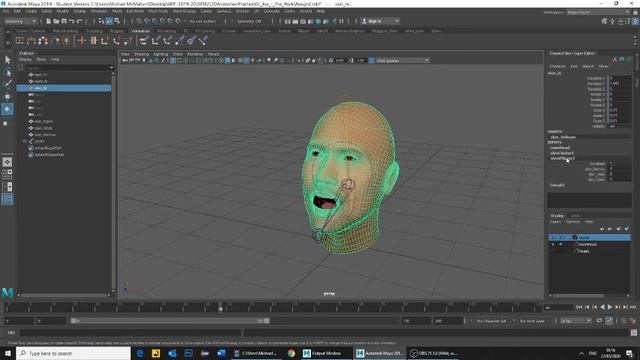Click the Open Scene folder icon

(x=56, y=21)
